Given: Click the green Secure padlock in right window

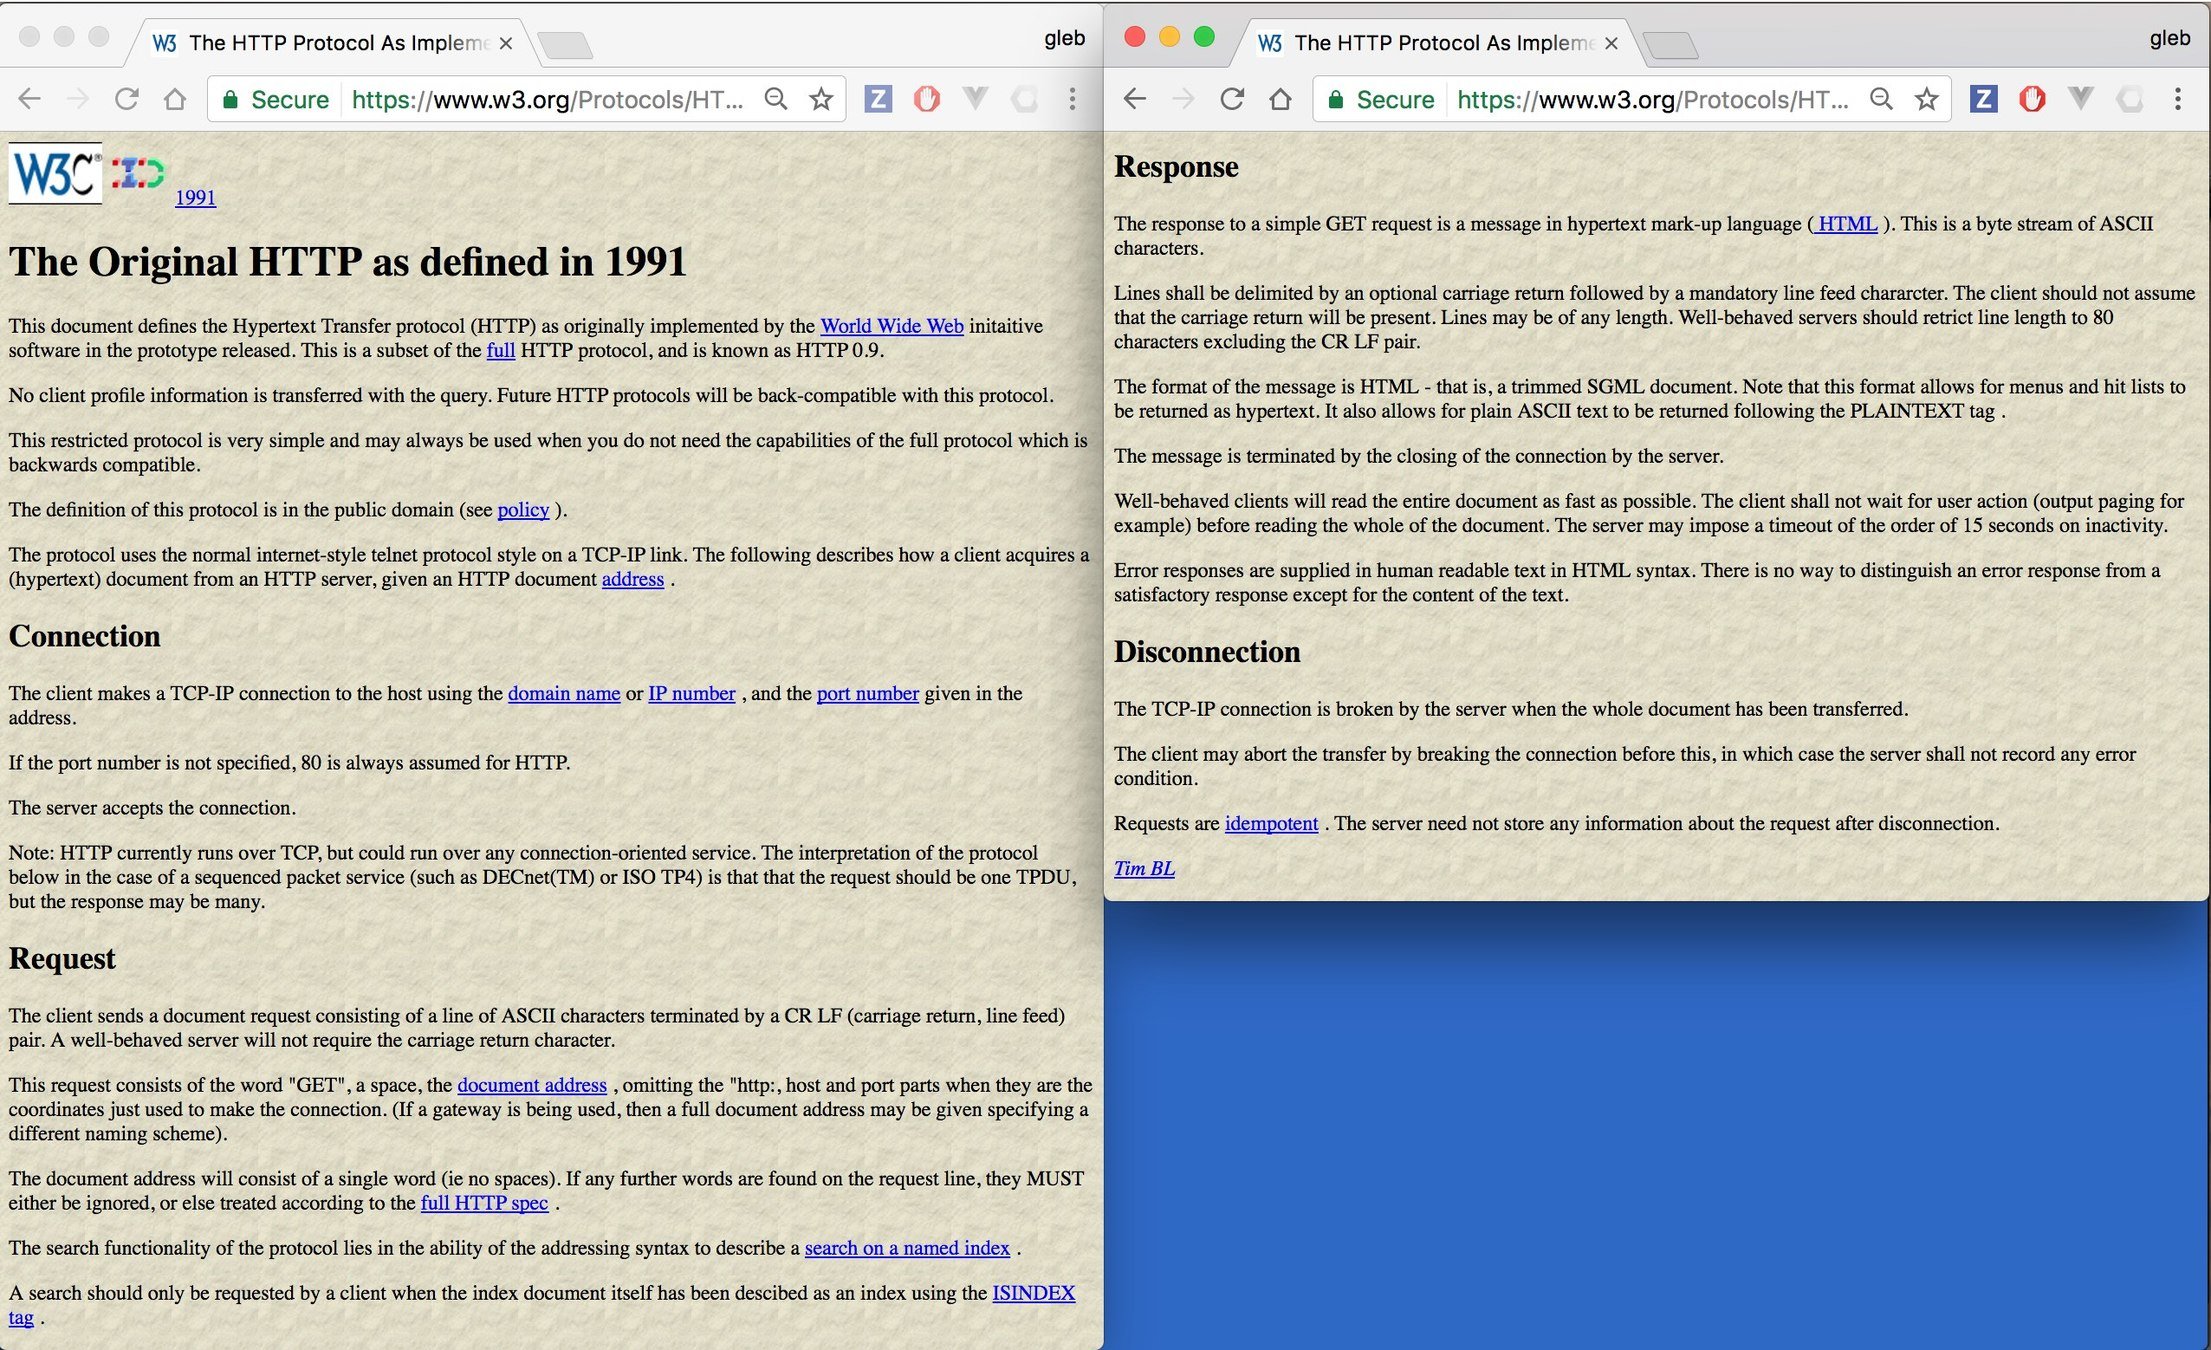Looking at the screenshot, I should (x=1336, y=99).
